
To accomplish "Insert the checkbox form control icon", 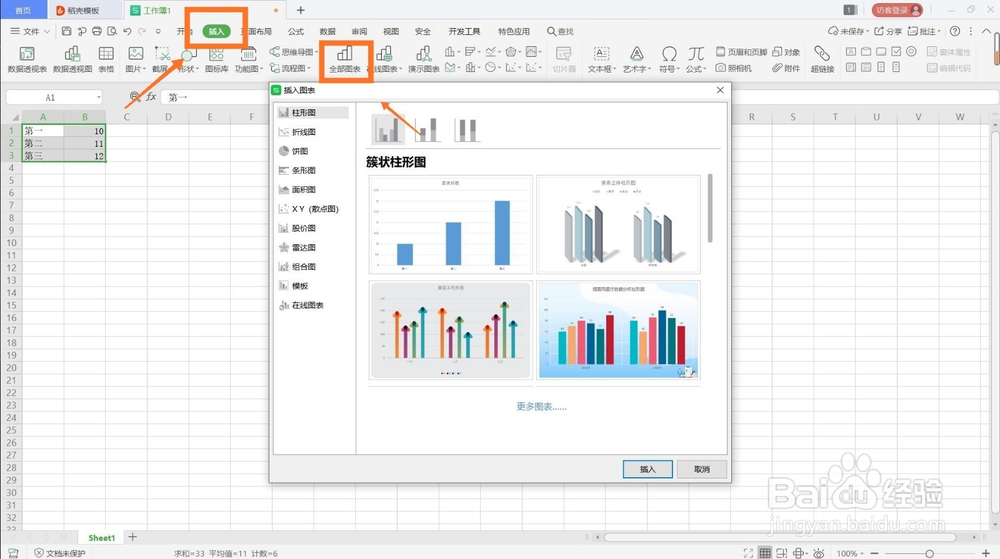I will tap(896, 51).
